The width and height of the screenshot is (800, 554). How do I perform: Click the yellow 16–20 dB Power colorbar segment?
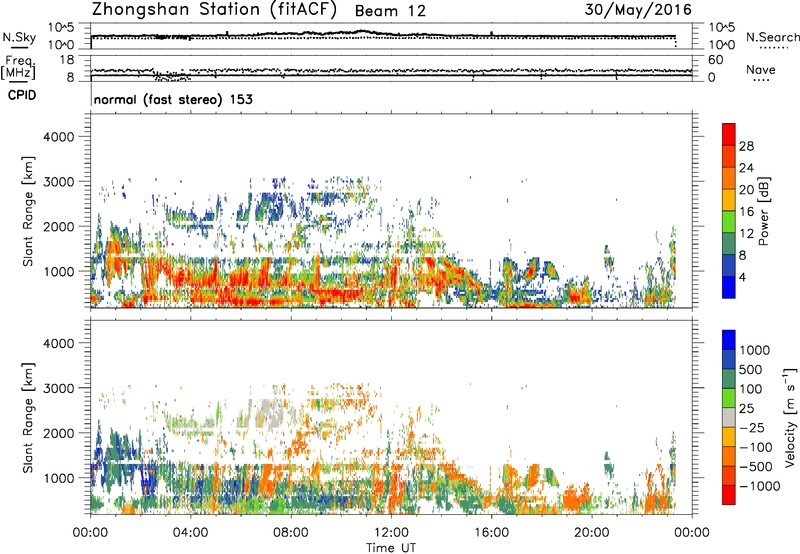coord(729,199)
